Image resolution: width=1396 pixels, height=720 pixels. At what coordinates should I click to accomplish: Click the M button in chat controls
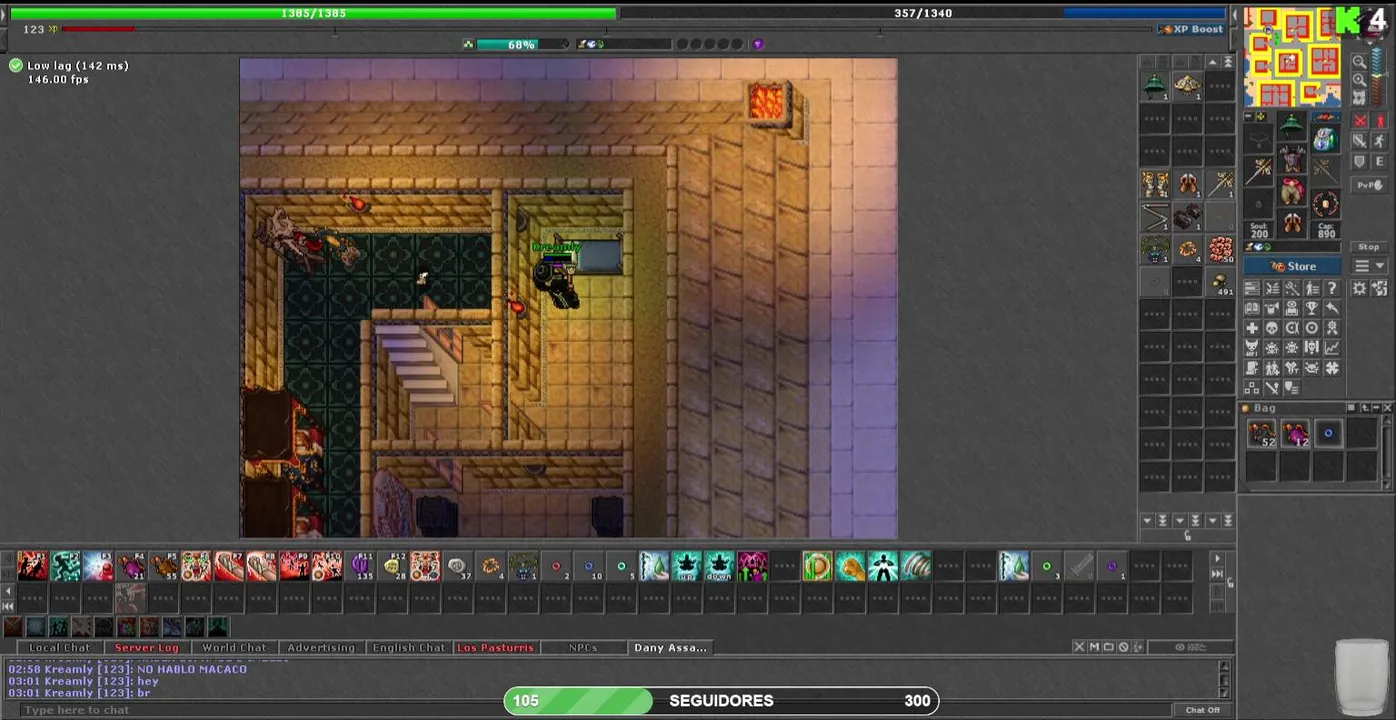(1094, 647)
